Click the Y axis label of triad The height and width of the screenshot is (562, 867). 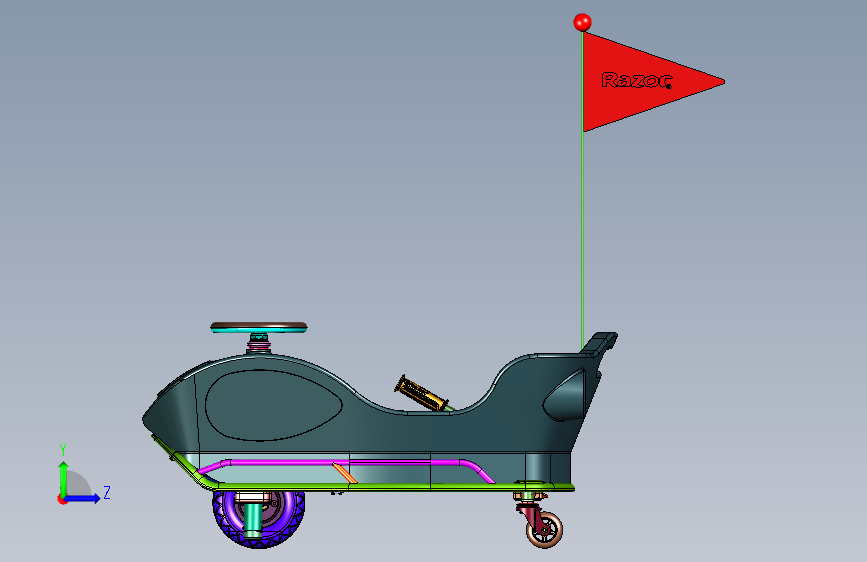click(x=63, y=450)
